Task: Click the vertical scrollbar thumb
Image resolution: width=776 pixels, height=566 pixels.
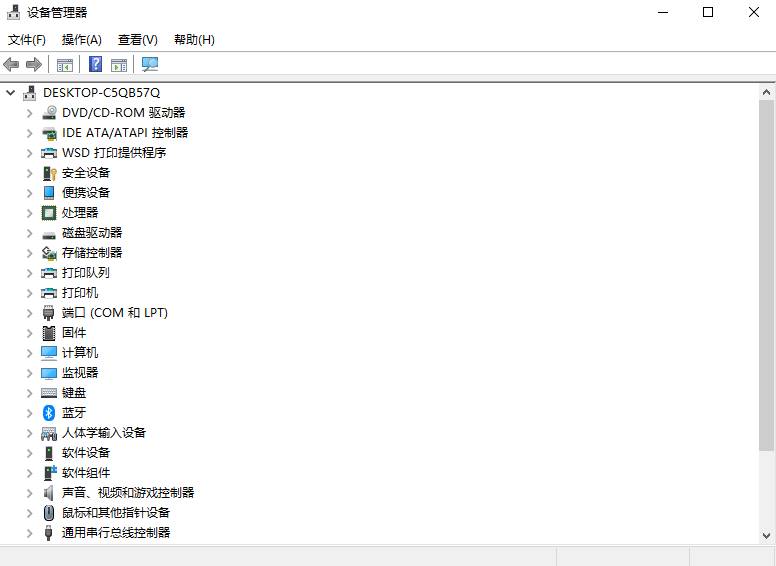Action: (766, 275)
